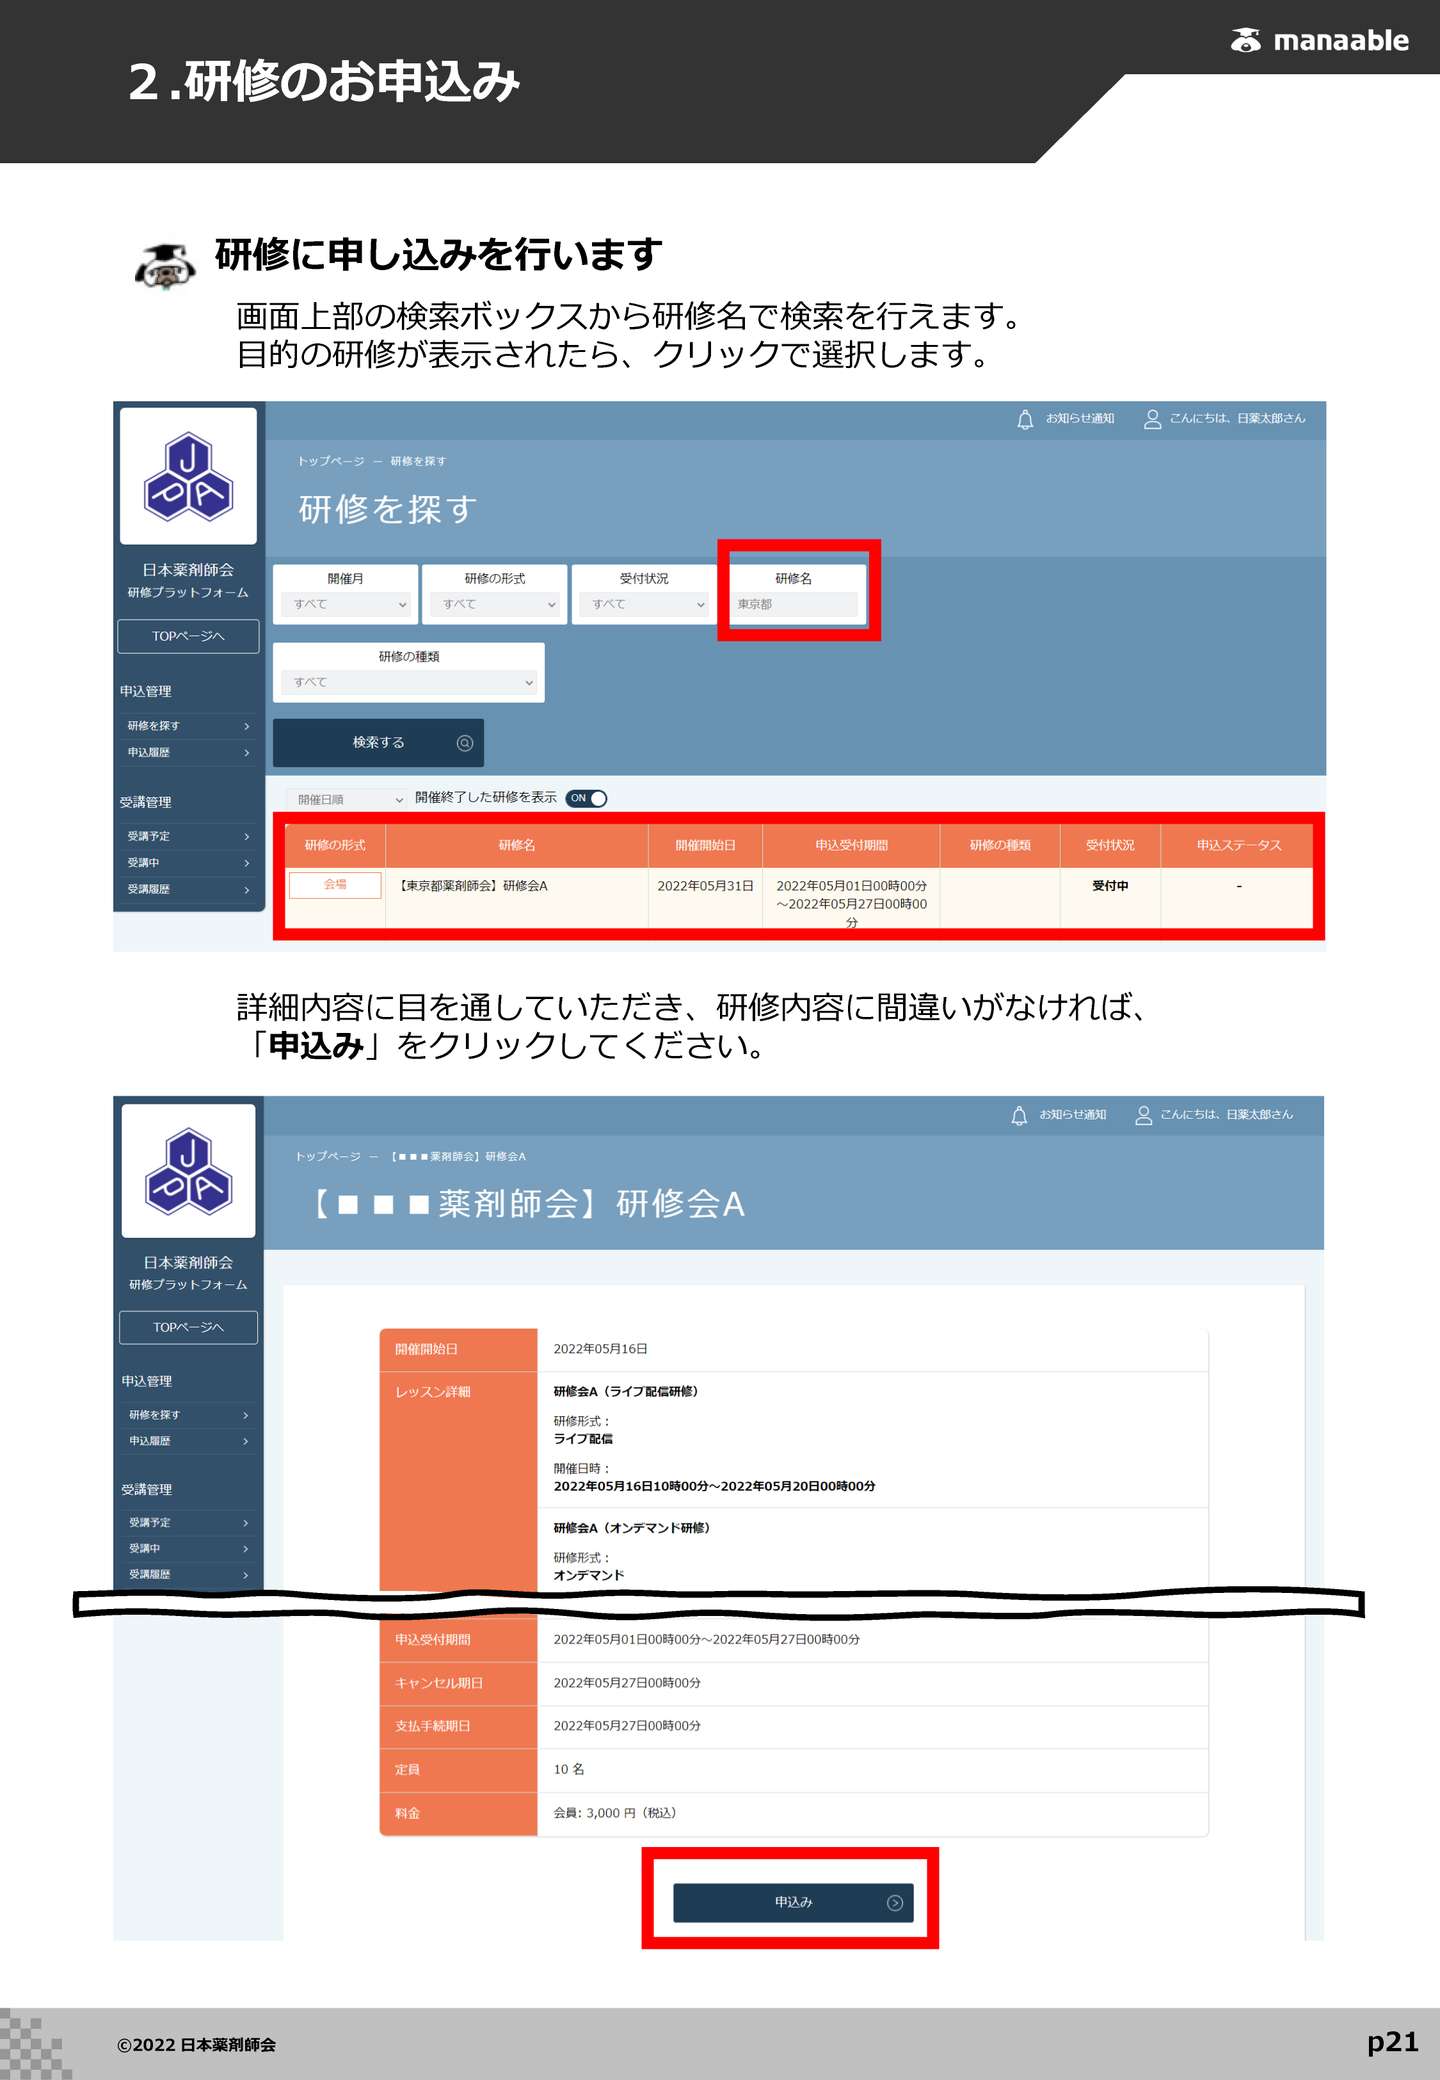This screenshot has height=2080, width=1440.
Task: Open the 開催月 dropdown
Action: (346, 604)
